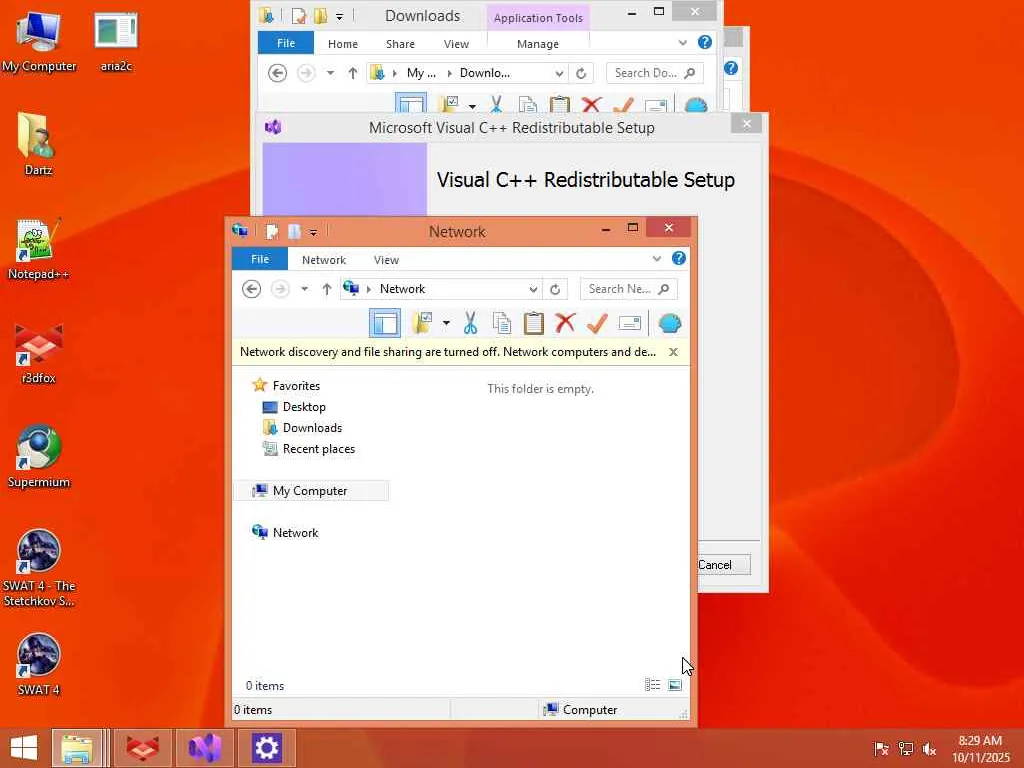Click the orange checkmark icon in Network toolbar
The image size is (1024, 768).
pyautogui.click(x=597, y=323)
